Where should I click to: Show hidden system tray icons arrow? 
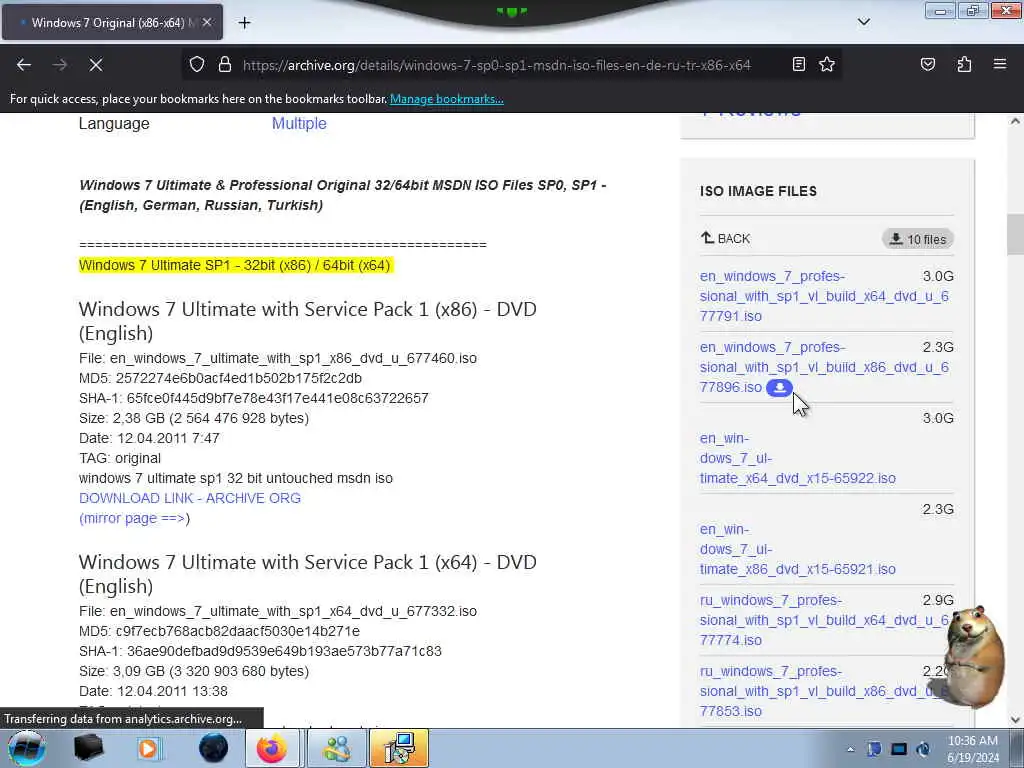click(850, 749)
